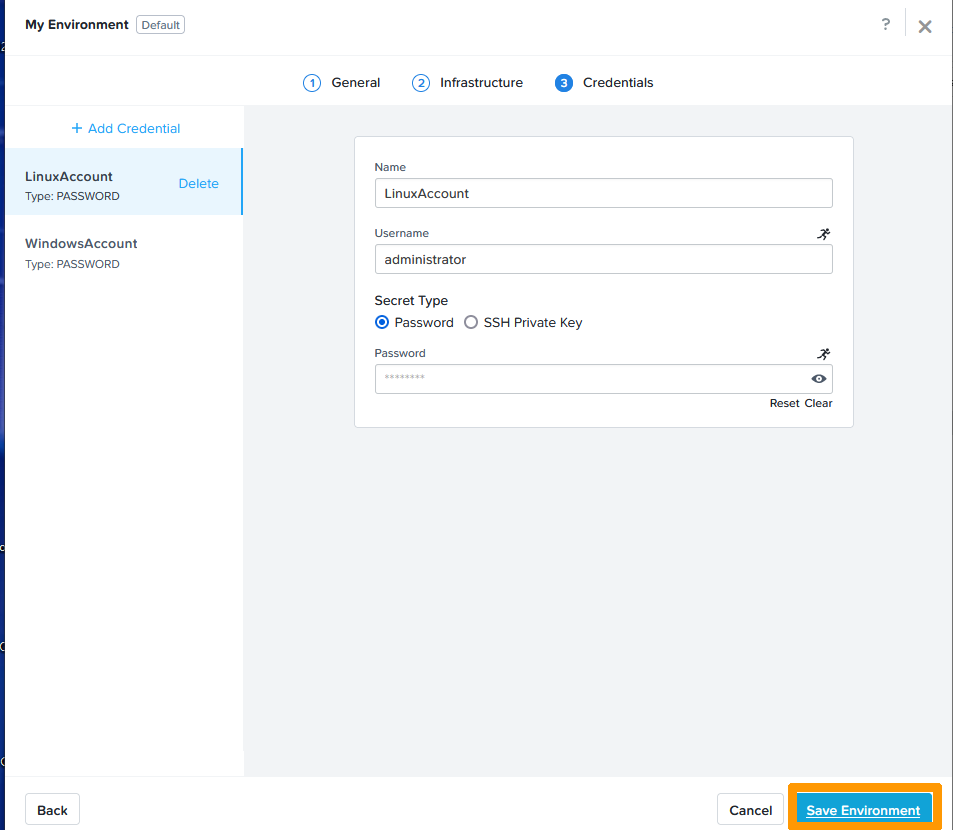953x830 pixels.
Task: Reset the password value
Action: [x=783, y=403]
